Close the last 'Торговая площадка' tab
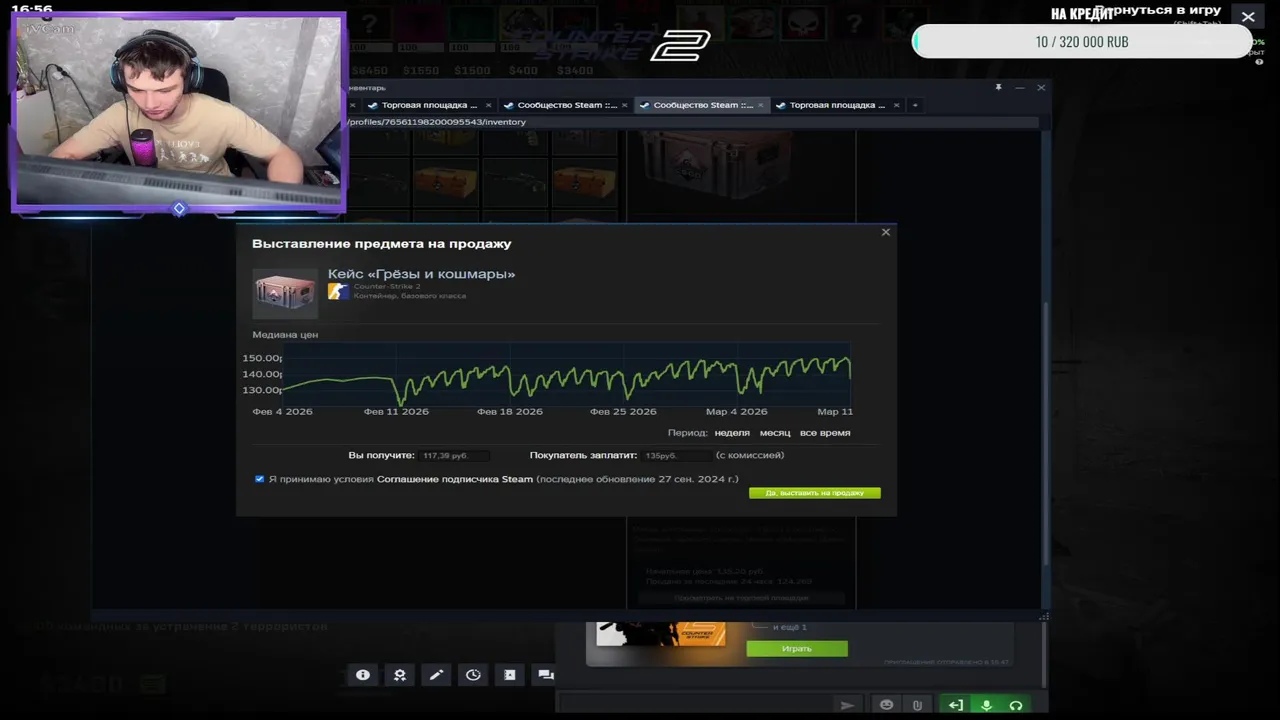 897,105
